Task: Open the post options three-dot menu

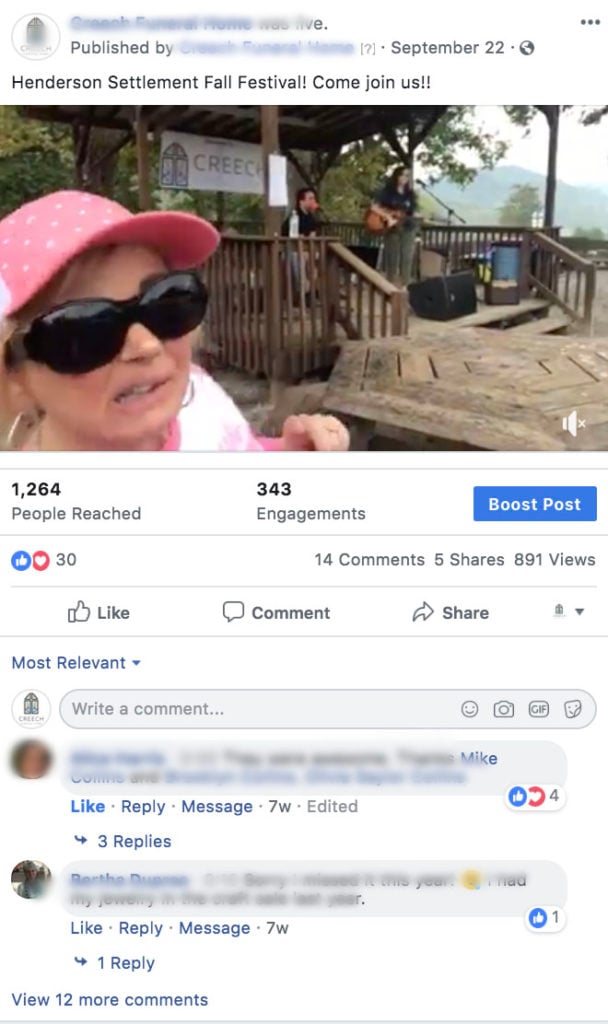Action: (590, 22)
